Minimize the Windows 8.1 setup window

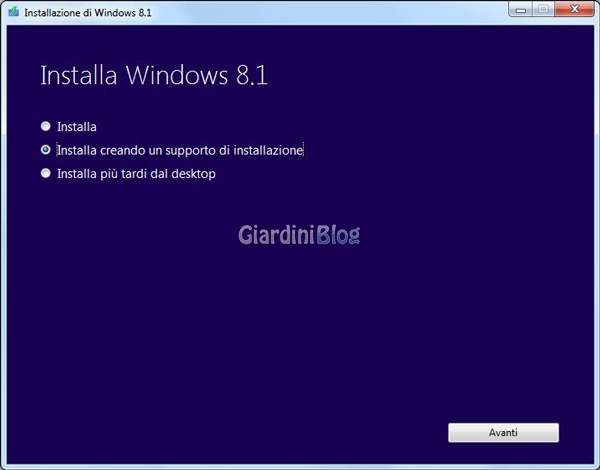(520, 9)
